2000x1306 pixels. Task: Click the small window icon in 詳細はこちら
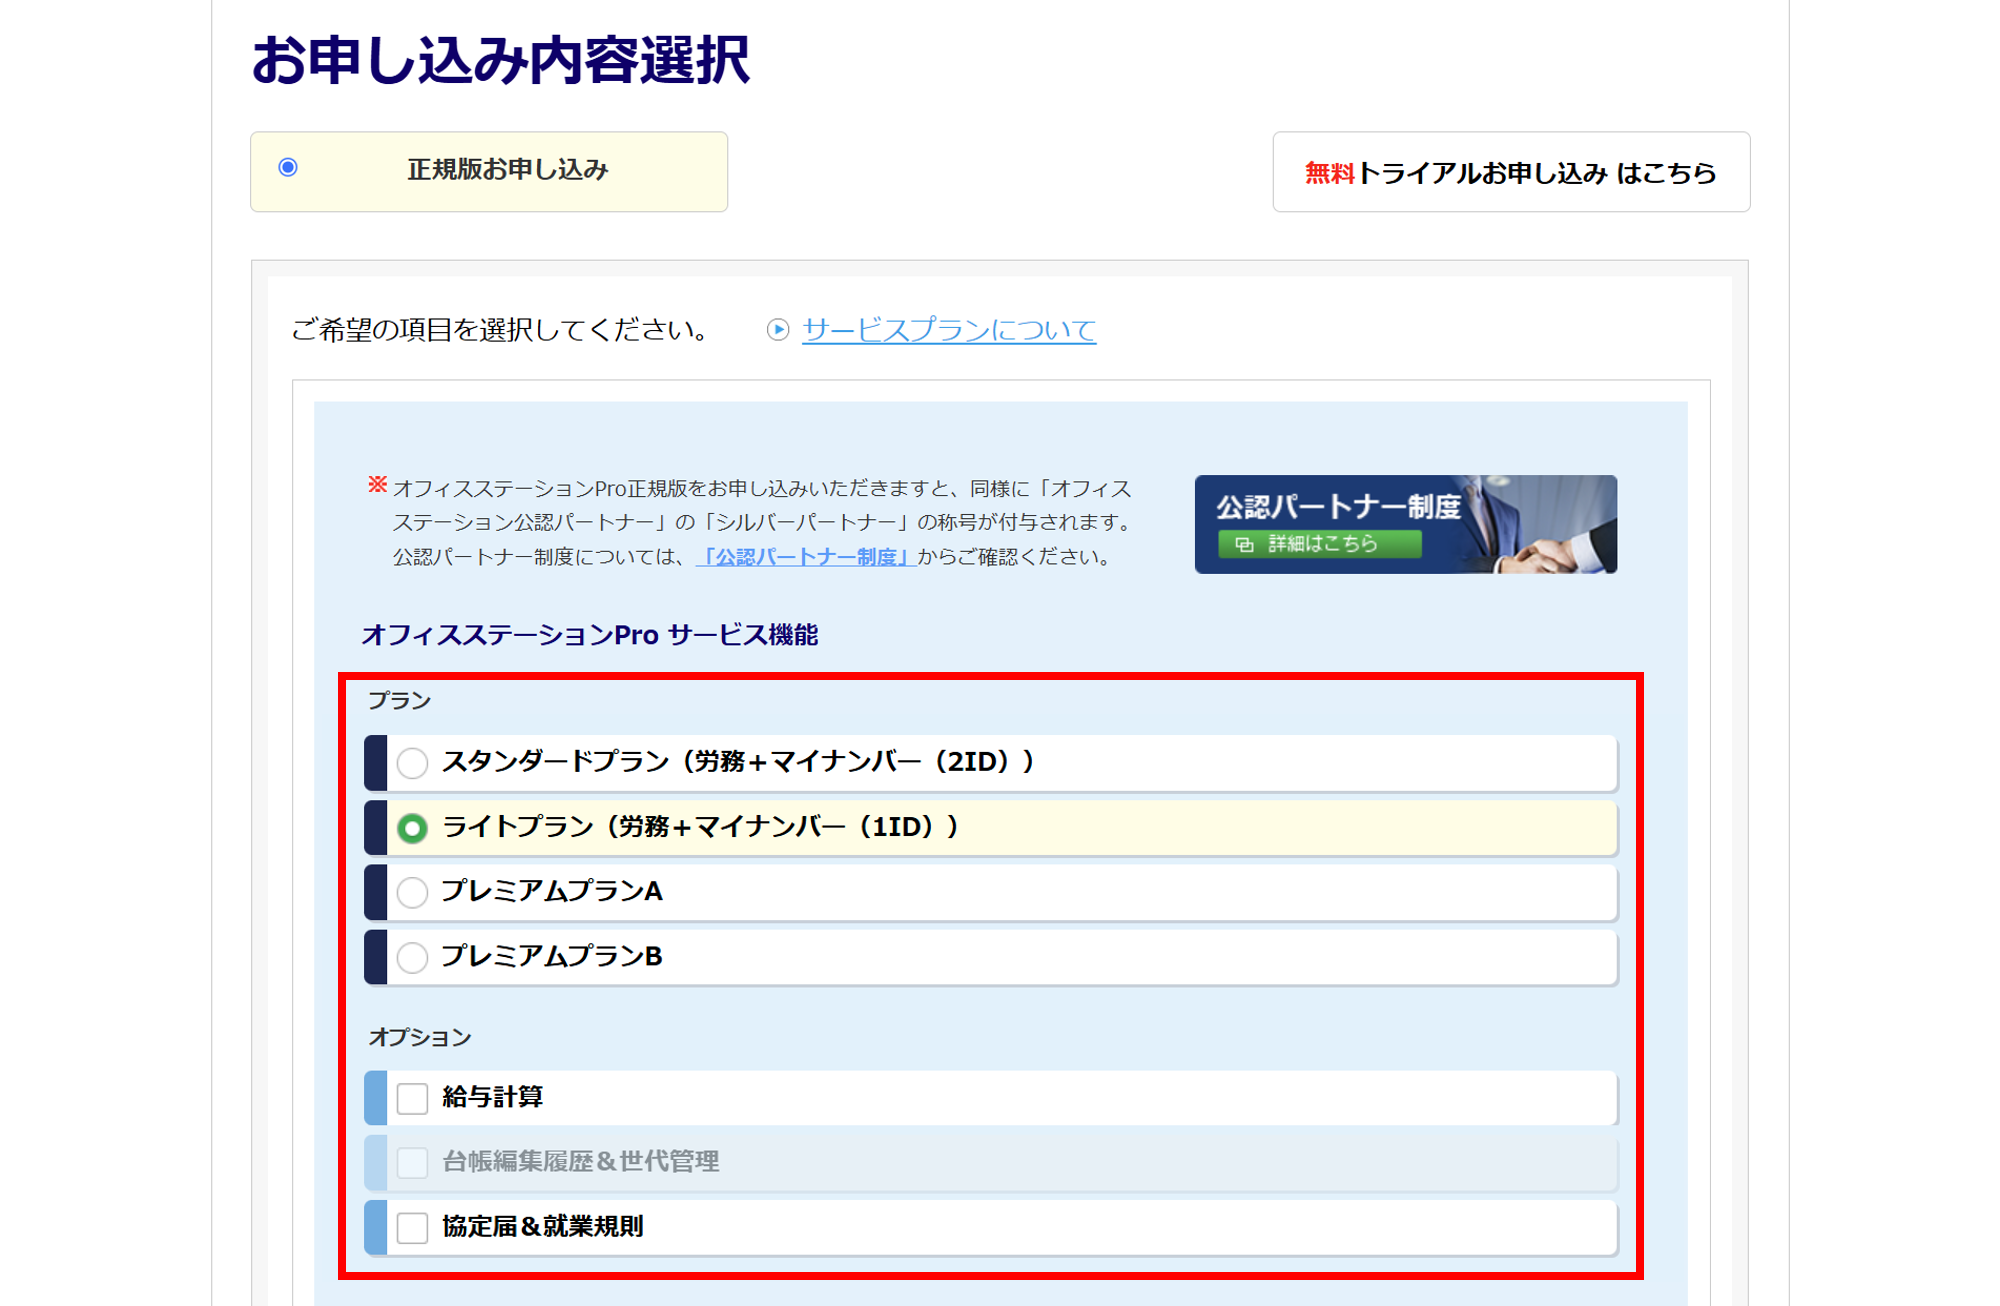(x=1244, y=544)
